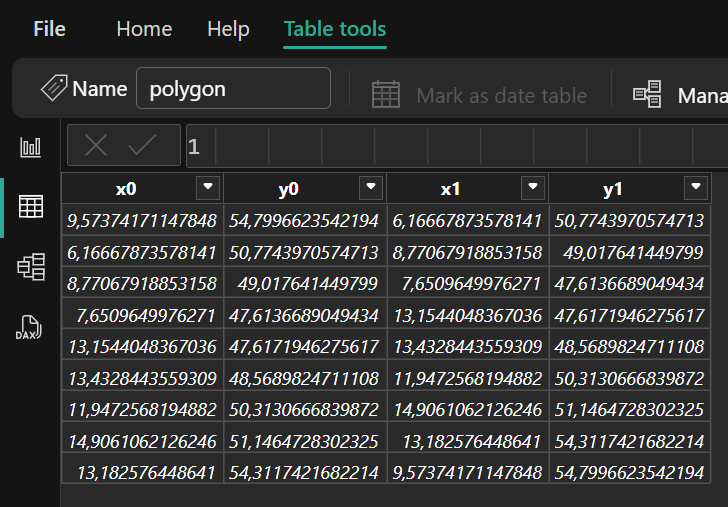Click x1 cell 6,16667873578141 in first row
The height and width of the screenshot is (507, 728).
pyautogui.click(x=468, y=221)
